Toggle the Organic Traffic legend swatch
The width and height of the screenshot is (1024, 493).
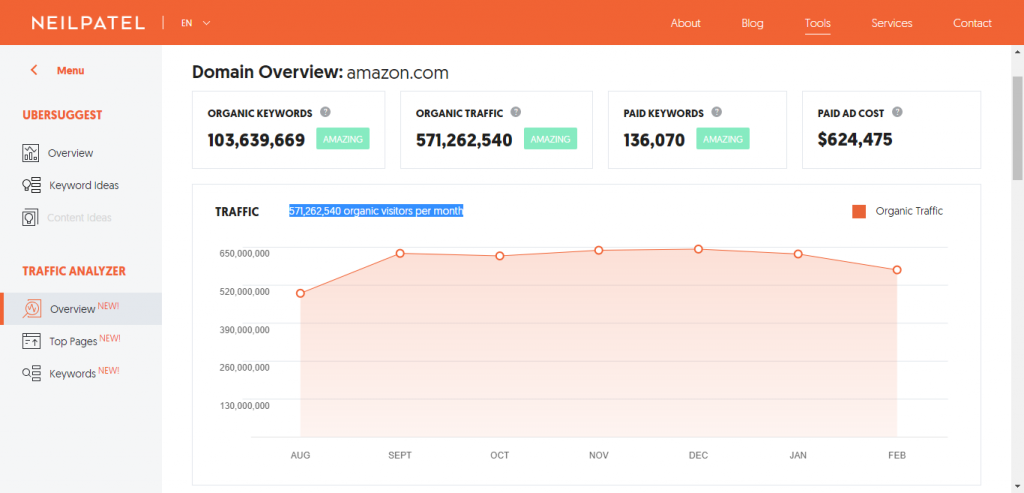click(x=859, y=212)
